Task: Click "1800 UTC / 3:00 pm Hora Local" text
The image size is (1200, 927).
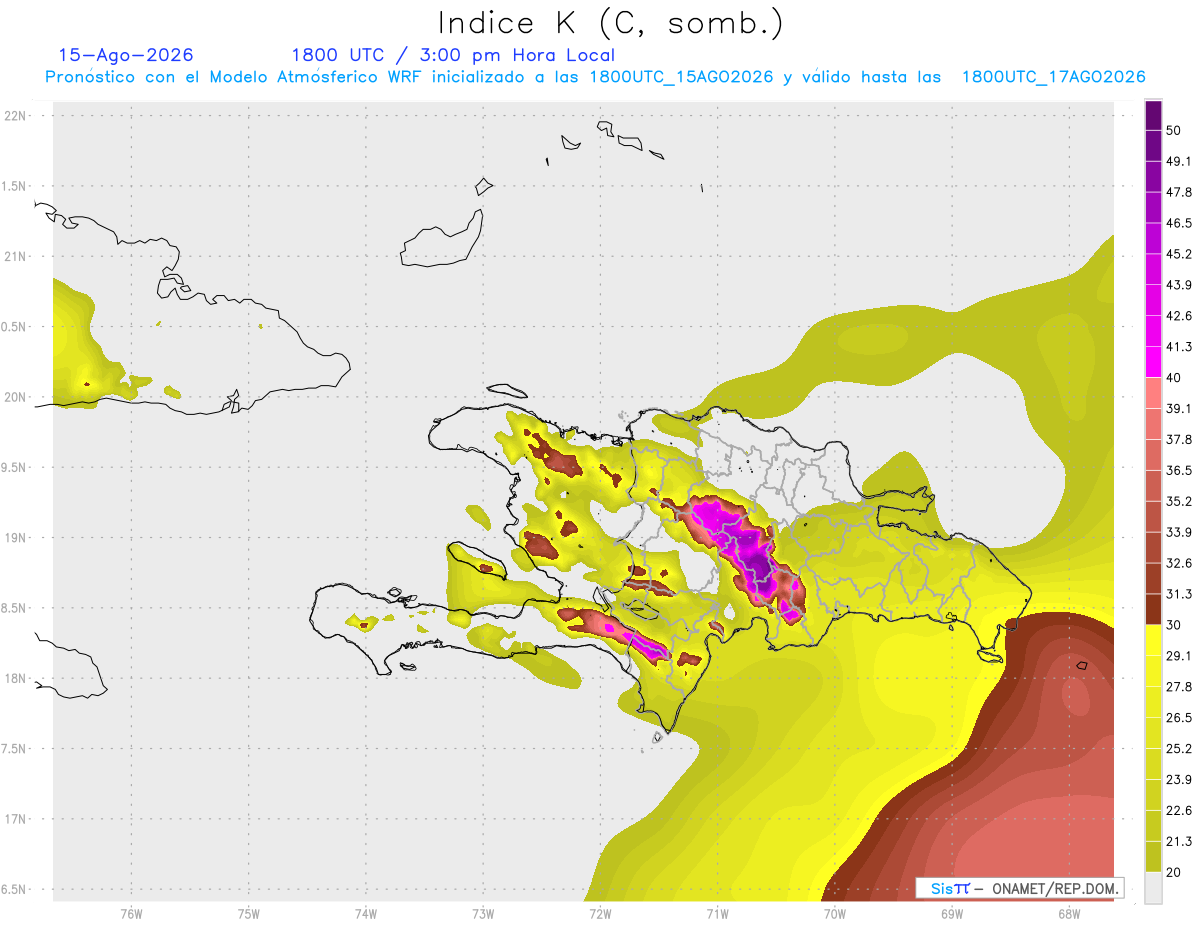Action: click(453, 55)
